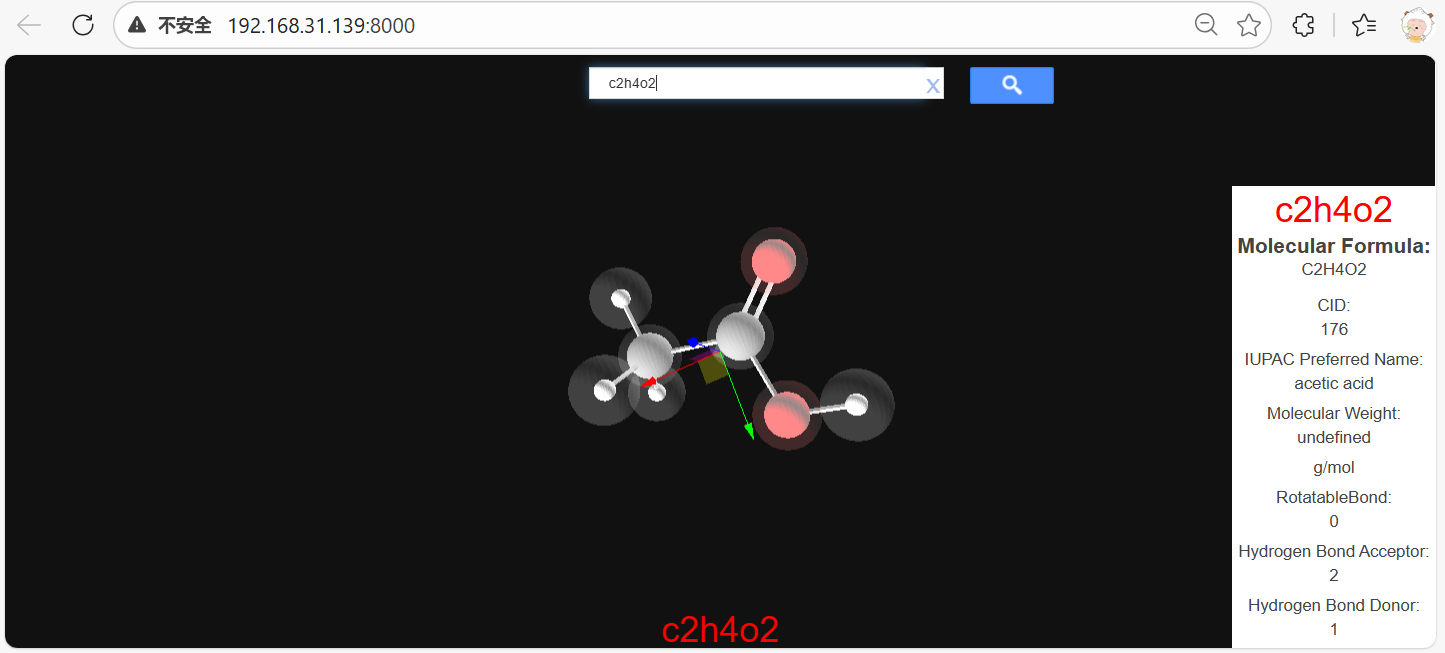Click the red c2h4o2 title in info panel
The image size is (1445, 653).
point(1333,210)
